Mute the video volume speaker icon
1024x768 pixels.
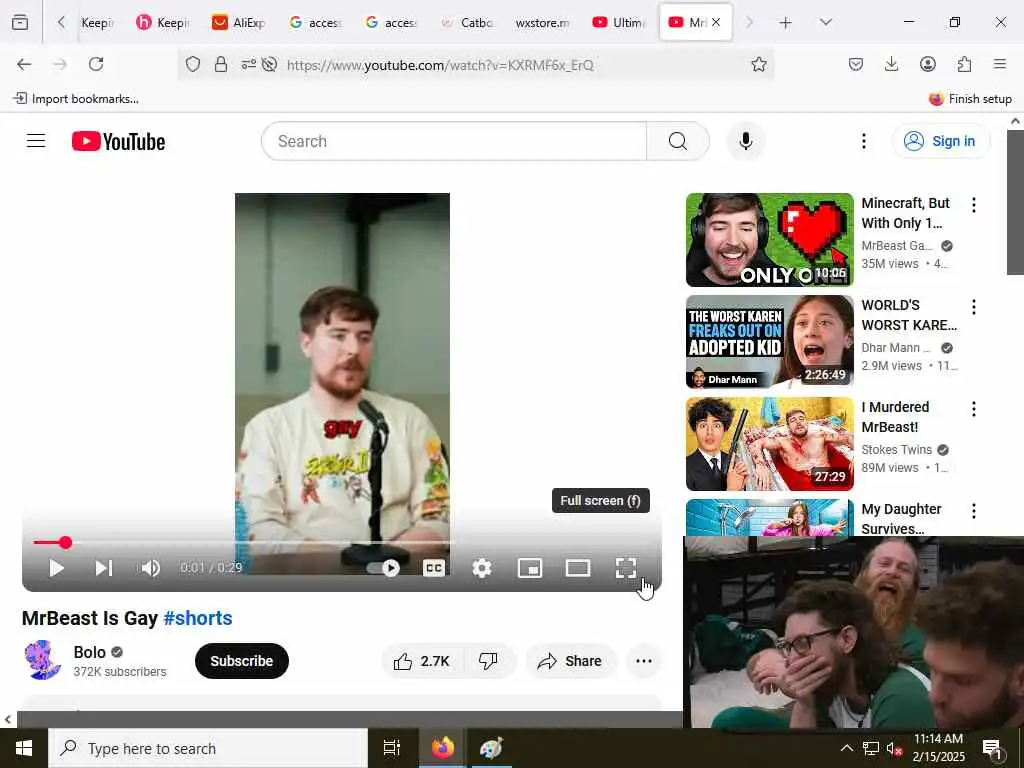[150, 568]
